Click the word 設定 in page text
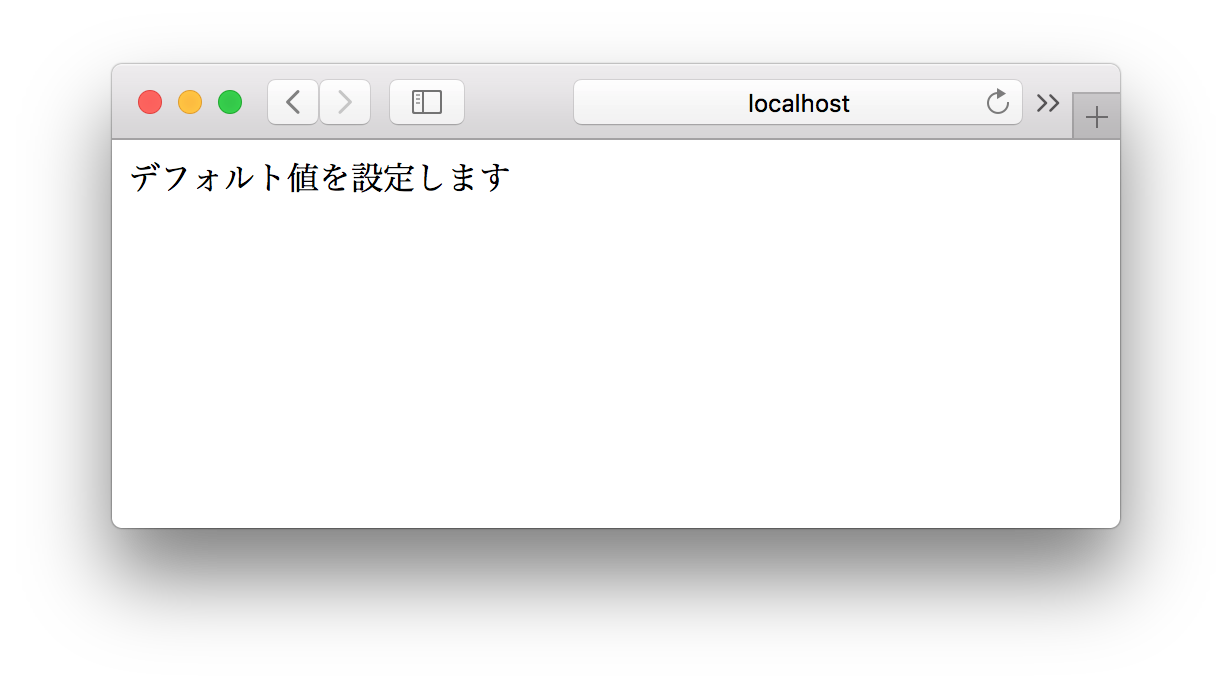 coord(384,178)
